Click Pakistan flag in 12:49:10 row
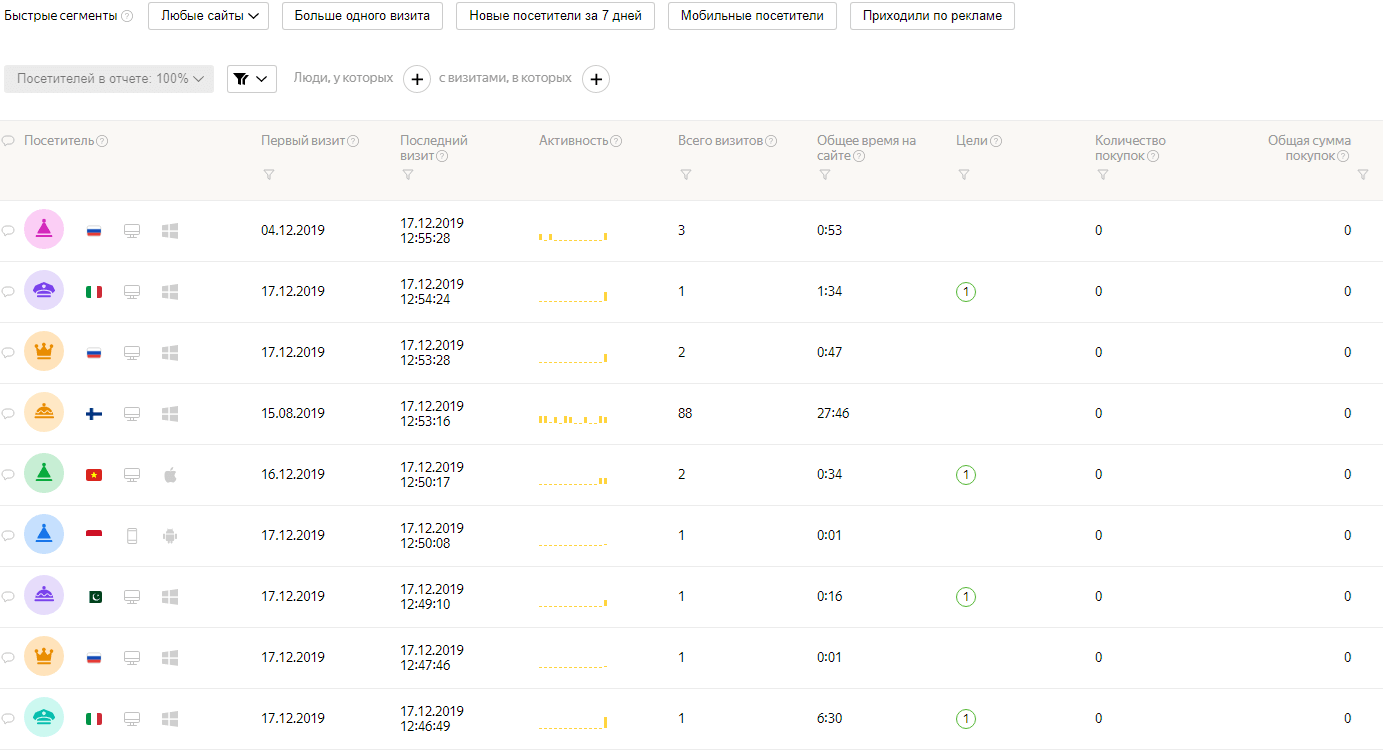 coord(94,597)
